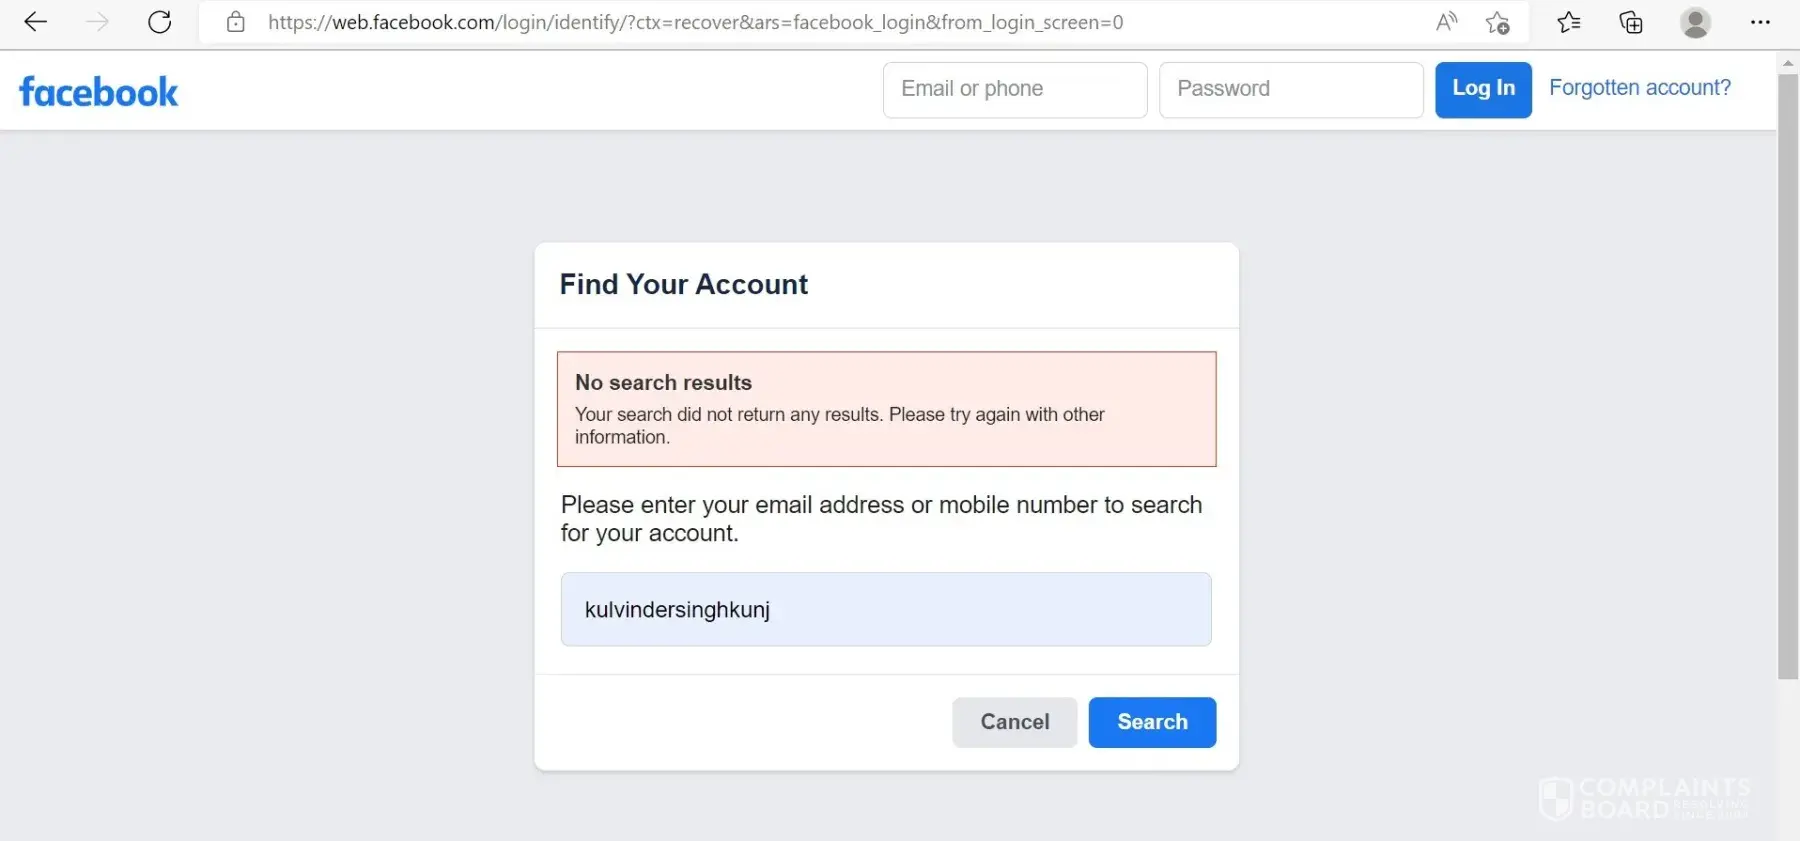Open the Read aloud icon
1800x841 pixels.
click(x=1446, y=22)
